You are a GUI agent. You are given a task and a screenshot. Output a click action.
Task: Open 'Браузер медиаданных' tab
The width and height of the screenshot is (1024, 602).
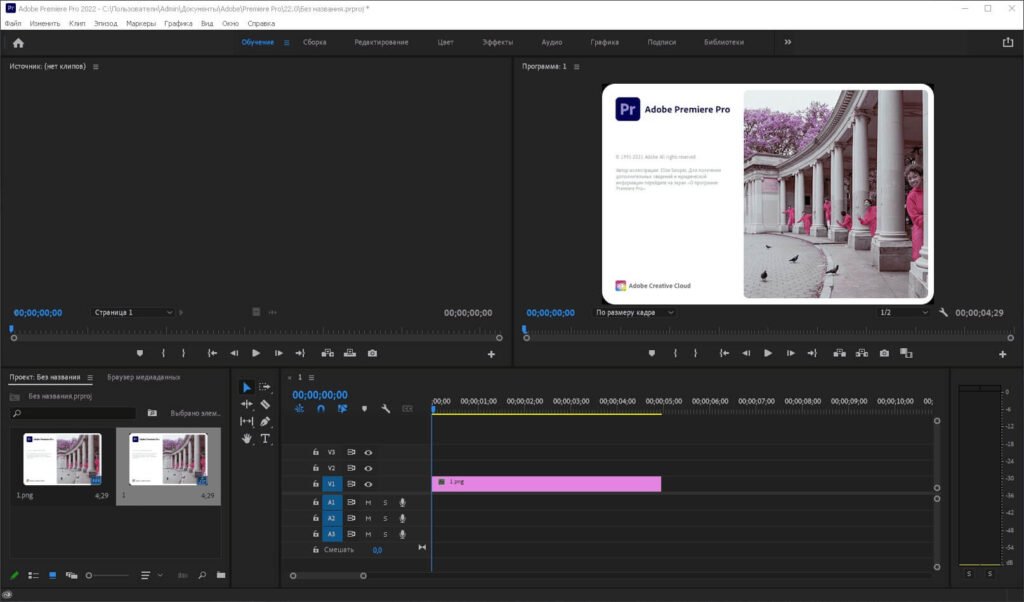144,377
